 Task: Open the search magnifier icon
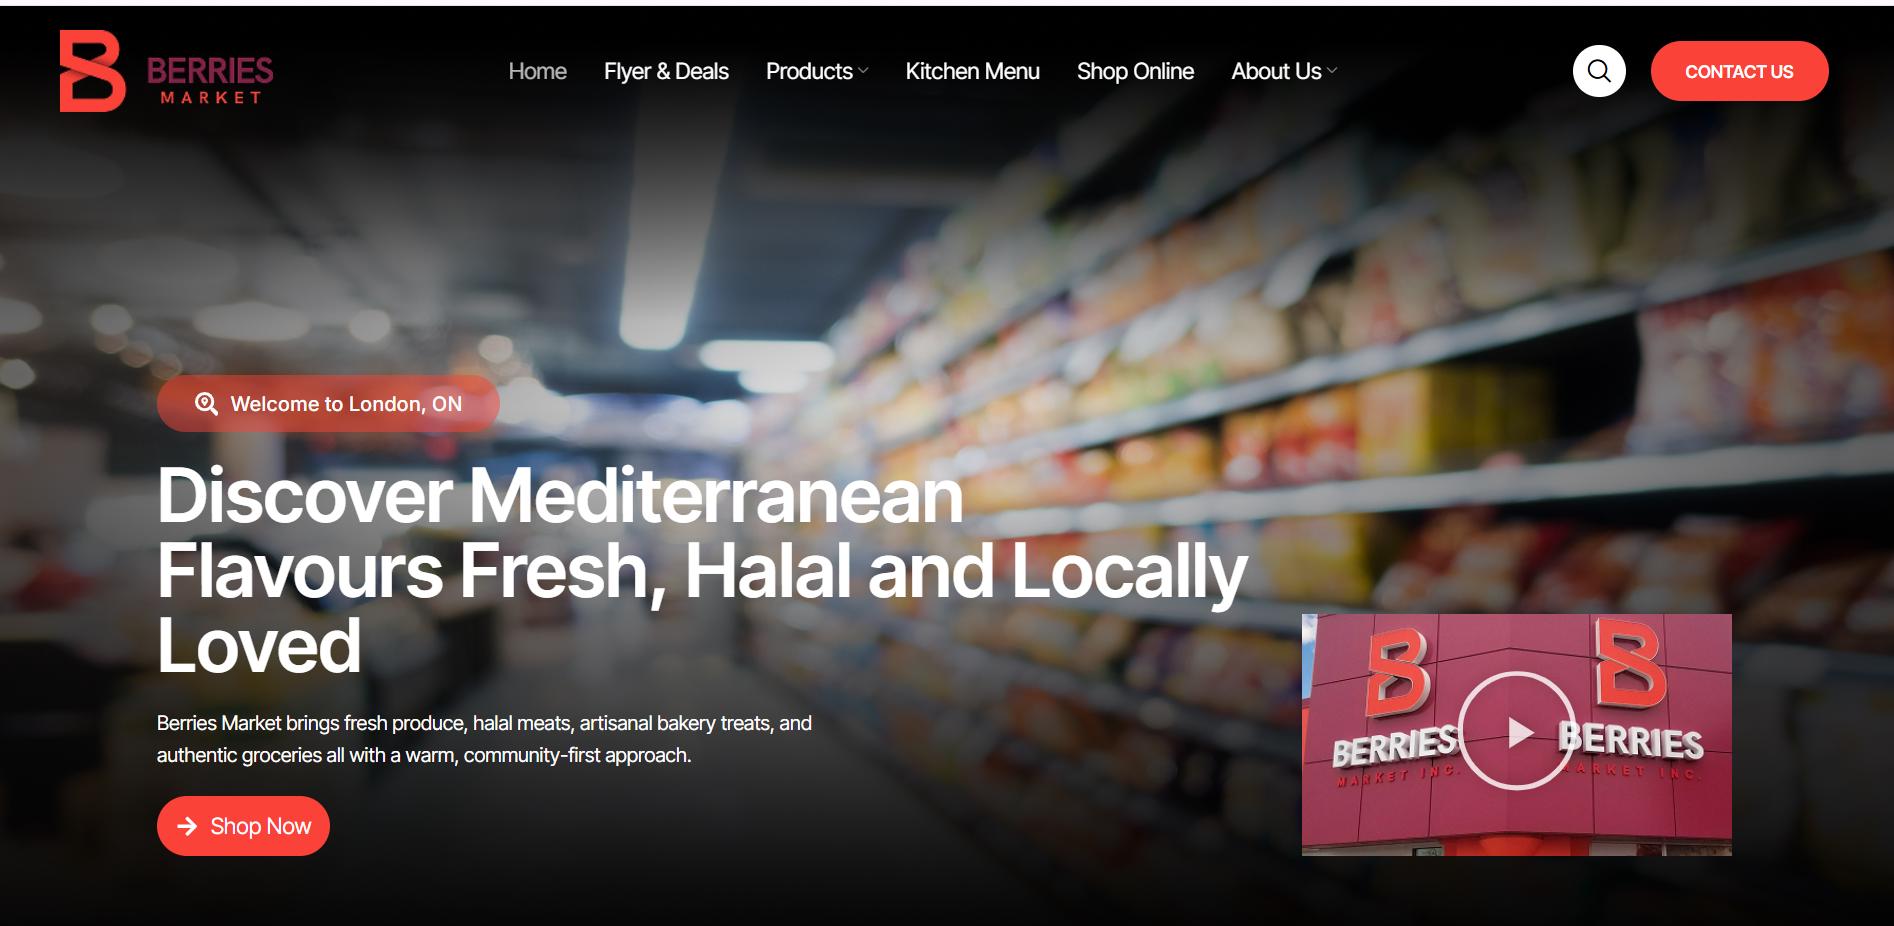[1599, 71]
